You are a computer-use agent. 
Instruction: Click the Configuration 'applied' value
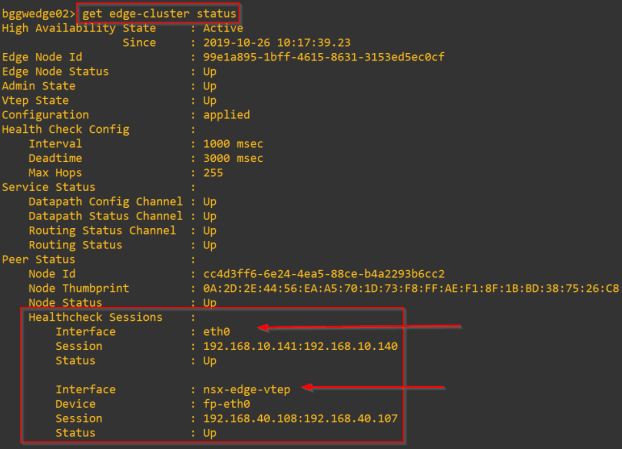point(226,115)
